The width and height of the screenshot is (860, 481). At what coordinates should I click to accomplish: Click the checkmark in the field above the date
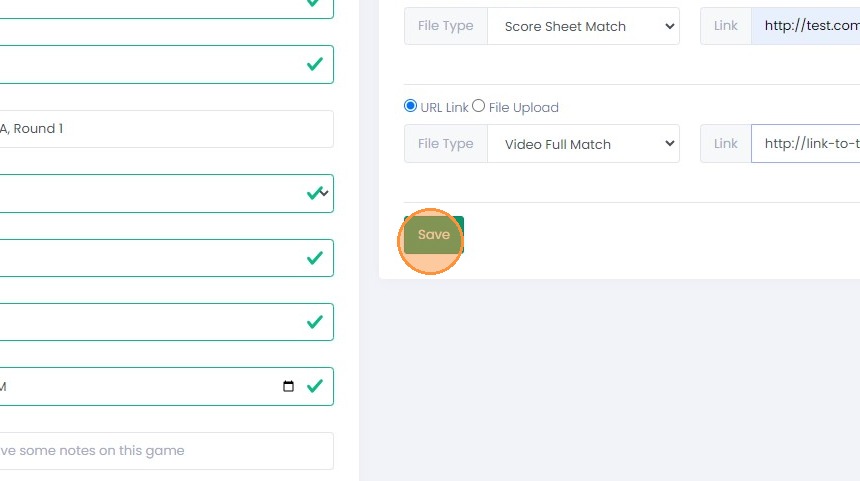tap(315, 322)
